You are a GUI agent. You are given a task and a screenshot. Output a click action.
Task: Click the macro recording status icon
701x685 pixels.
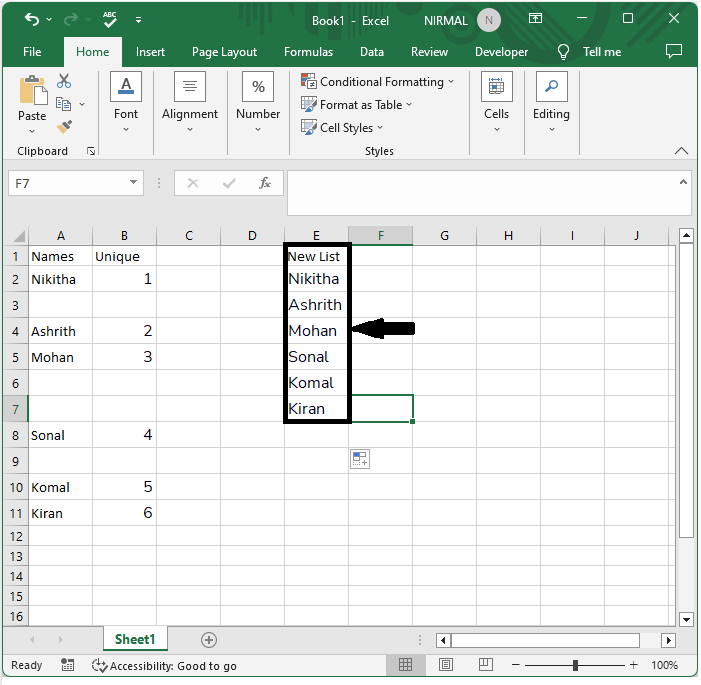click(67, 665)
